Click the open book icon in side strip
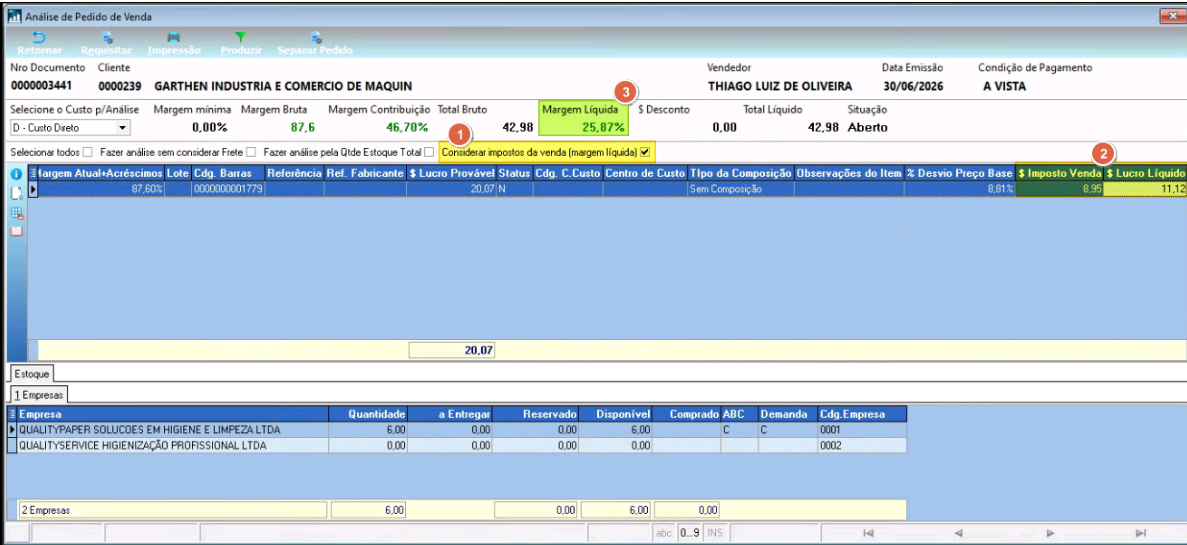This screenshot has height=545, width=1187. (17, 231)
